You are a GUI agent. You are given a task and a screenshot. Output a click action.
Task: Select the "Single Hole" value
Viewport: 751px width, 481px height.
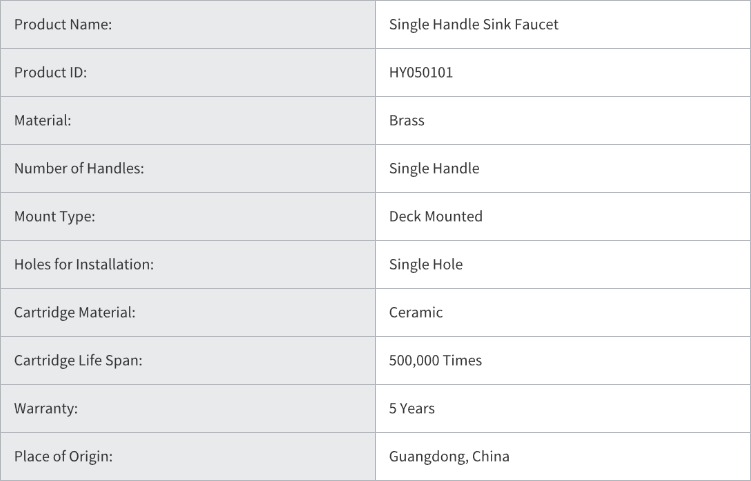[x=426, y=265]
